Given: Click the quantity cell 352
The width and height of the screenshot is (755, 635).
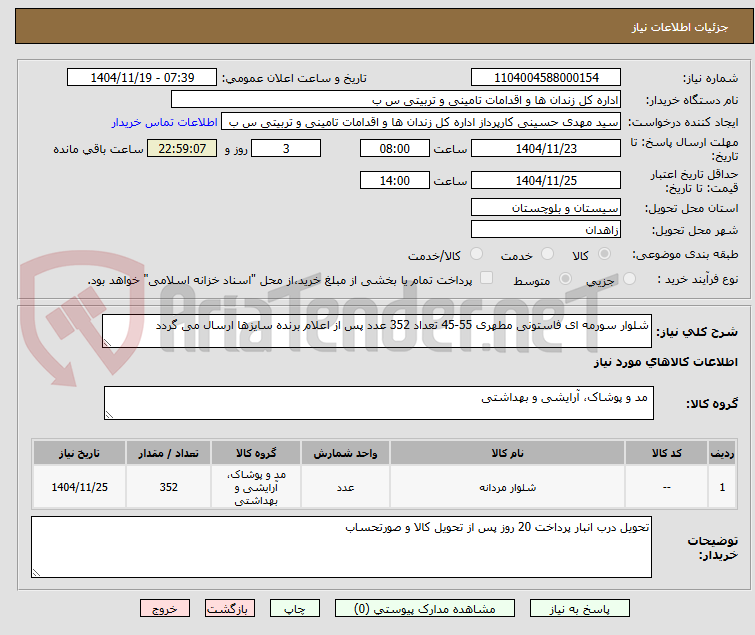Looking at the screenshot, I should coord(168,487).
